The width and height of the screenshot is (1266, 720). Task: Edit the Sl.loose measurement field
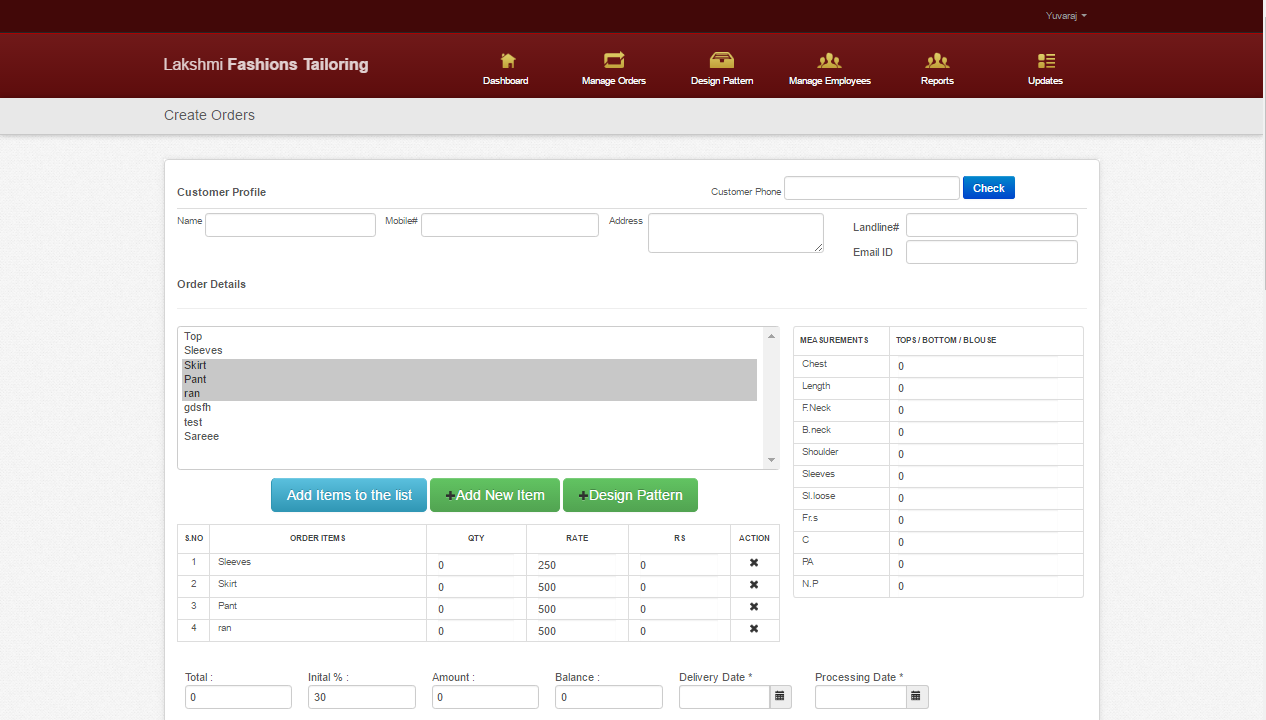(976, 499)
